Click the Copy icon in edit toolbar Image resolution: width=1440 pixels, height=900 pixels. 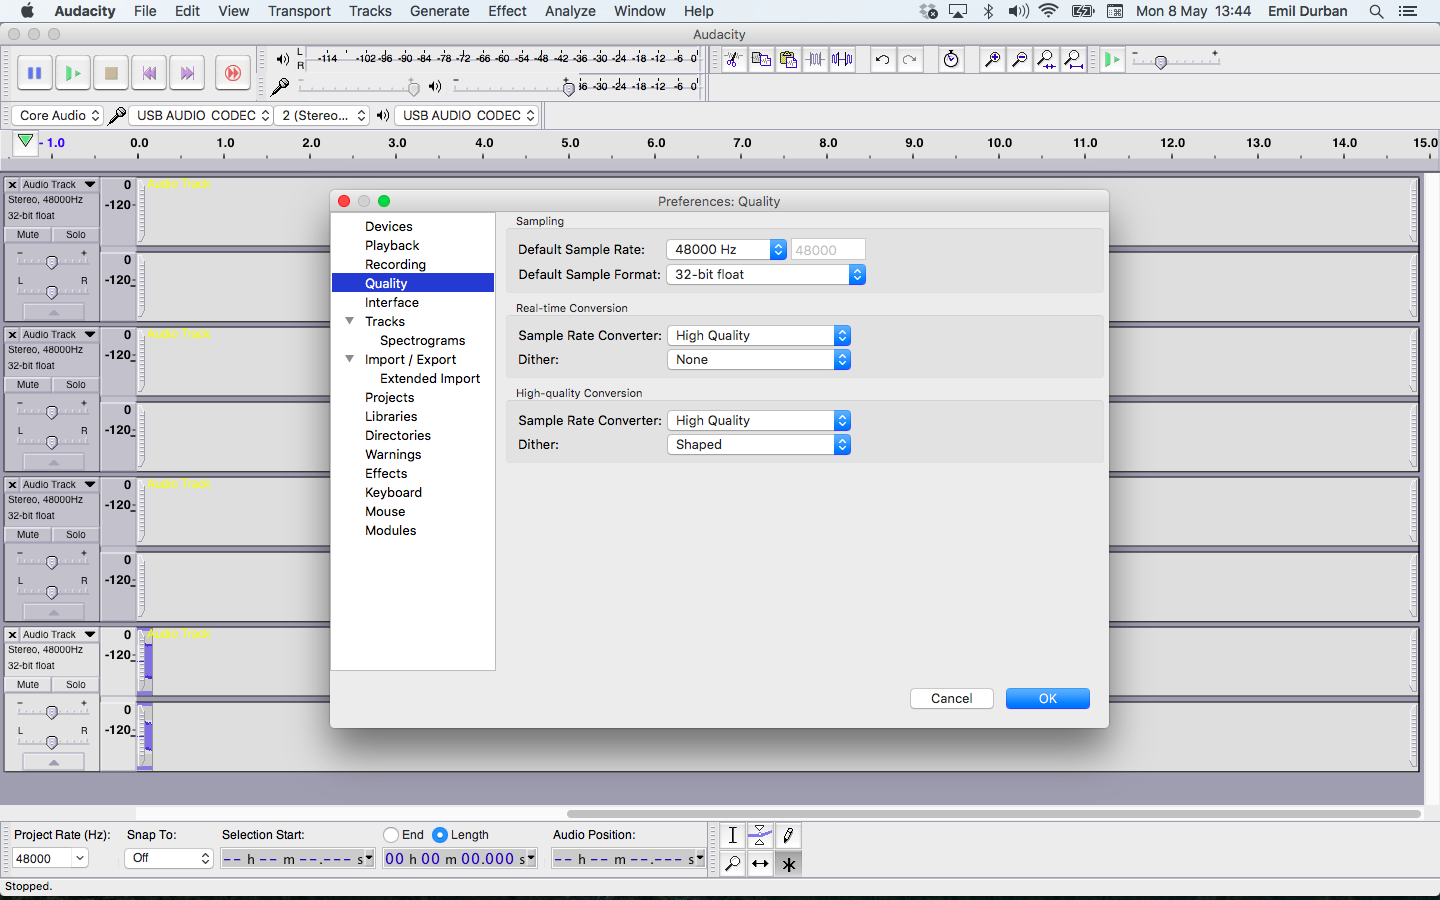click(761, 59)
